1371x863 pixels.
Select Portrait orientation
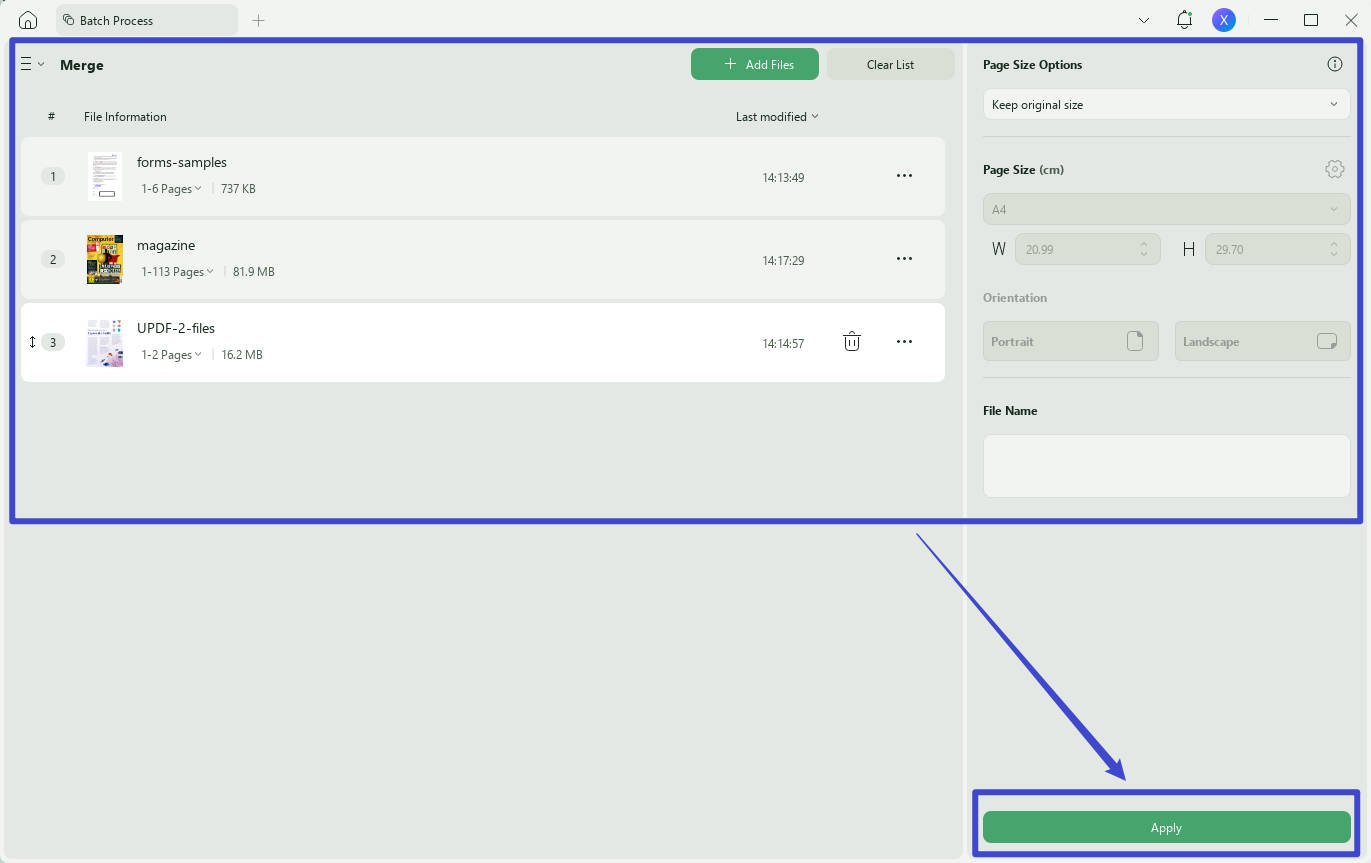pos(1070,341)
